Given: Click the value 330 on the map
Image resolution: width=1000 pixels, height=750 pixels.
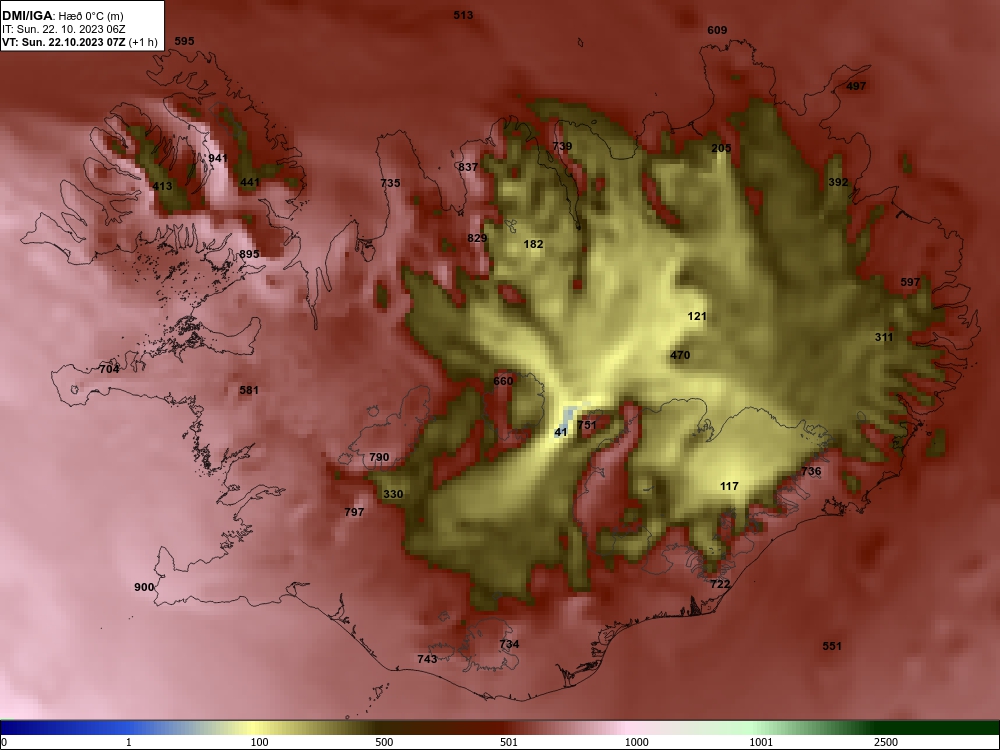Looking at the screenshot, I should 393,494.
